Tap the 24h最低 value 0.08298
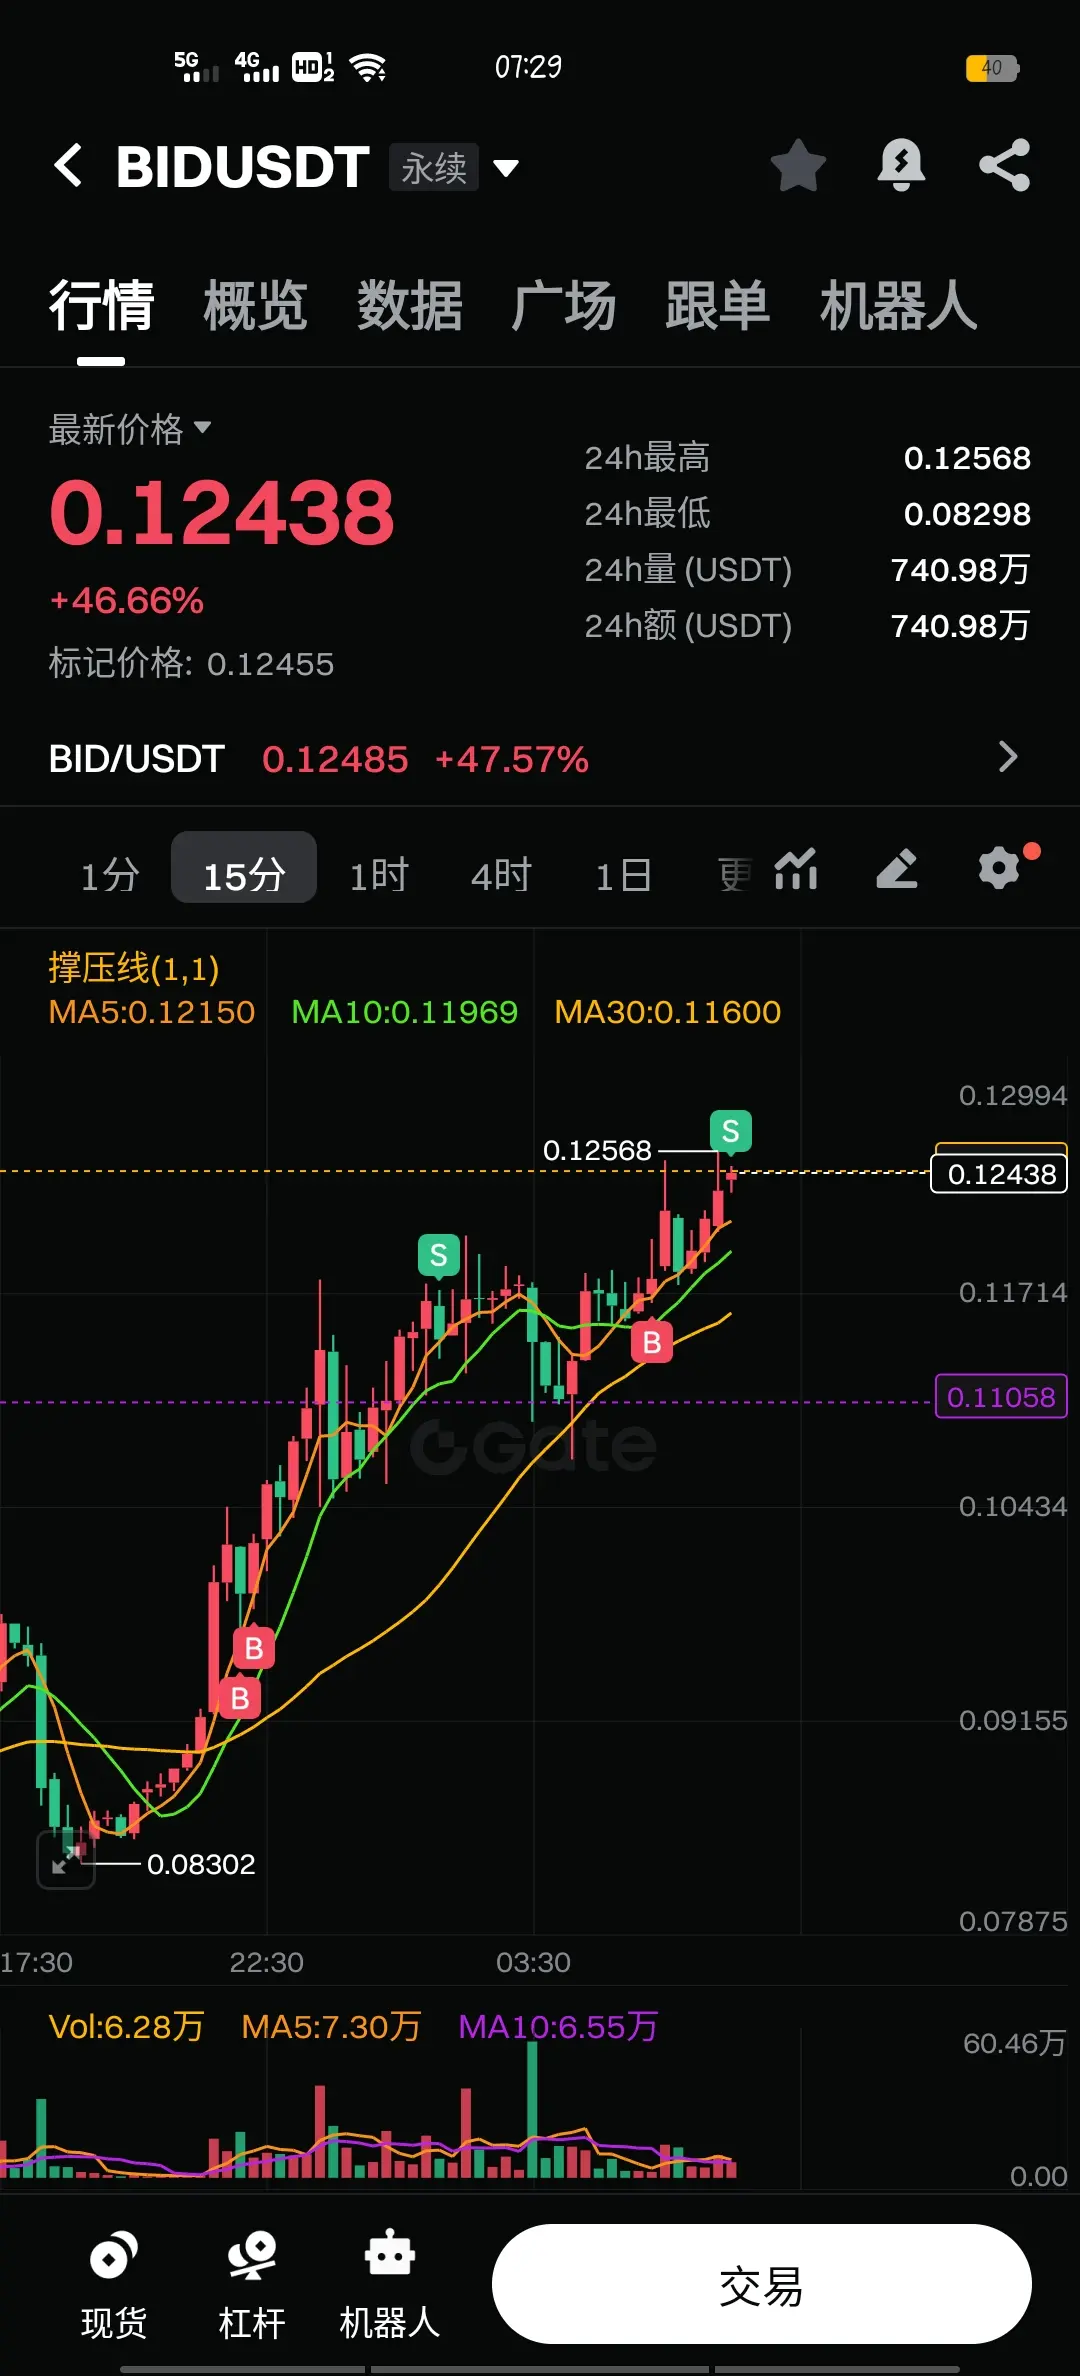The width and height of the screenshot is (1080, 2376). point(967,514)
